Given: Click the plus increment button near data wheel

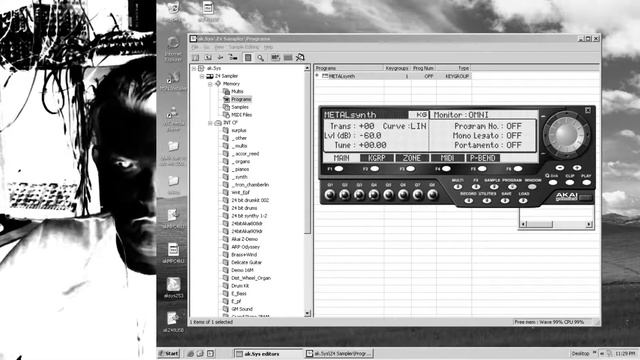Looking at the screenshot, I should pyautogui.click(x=576, y=168).
